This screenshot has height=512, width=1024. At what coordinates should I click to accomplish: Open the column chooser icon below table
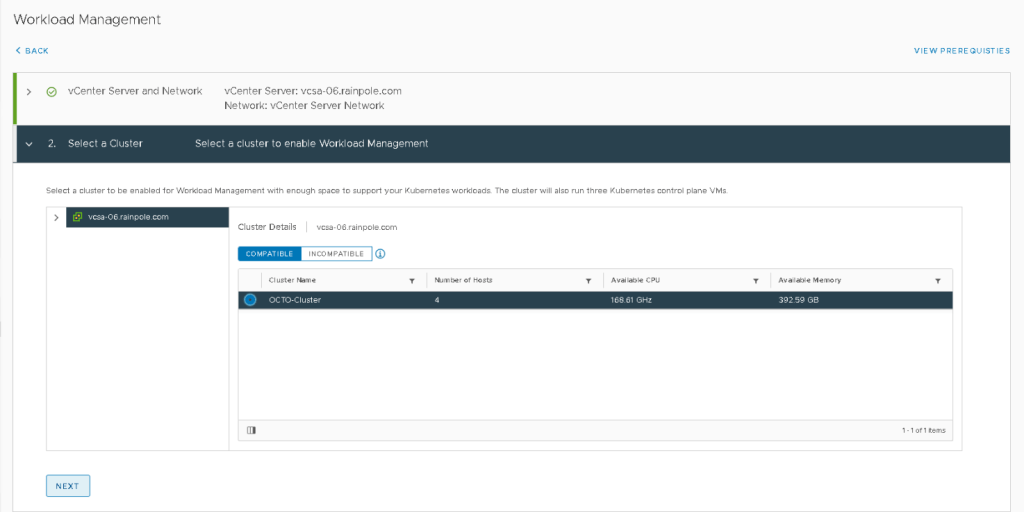[x=251, y=431]
